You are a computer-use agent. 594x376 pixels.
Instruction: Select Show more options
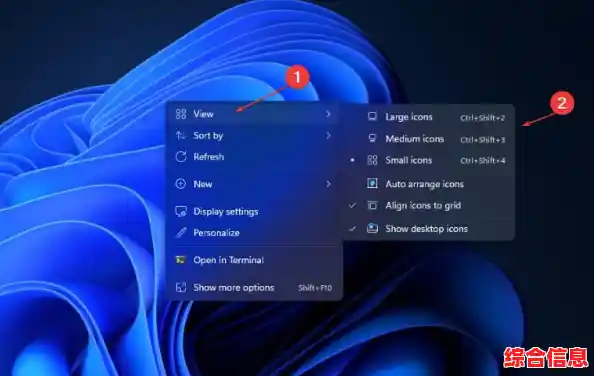pos(254,287)
